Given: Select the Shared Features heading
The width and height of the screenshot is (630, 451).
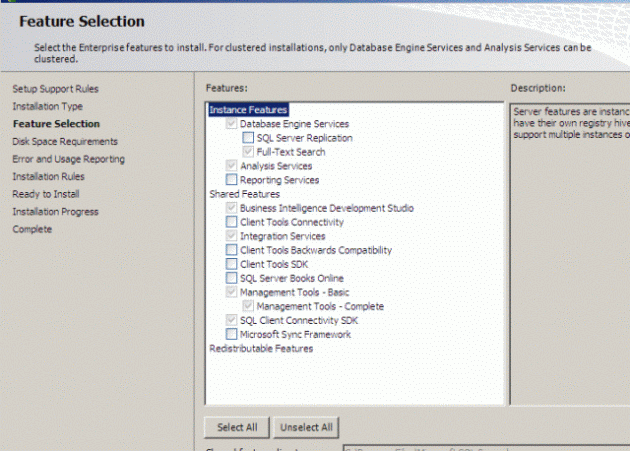Looking at the screenshot, I should tap(245, 194).
